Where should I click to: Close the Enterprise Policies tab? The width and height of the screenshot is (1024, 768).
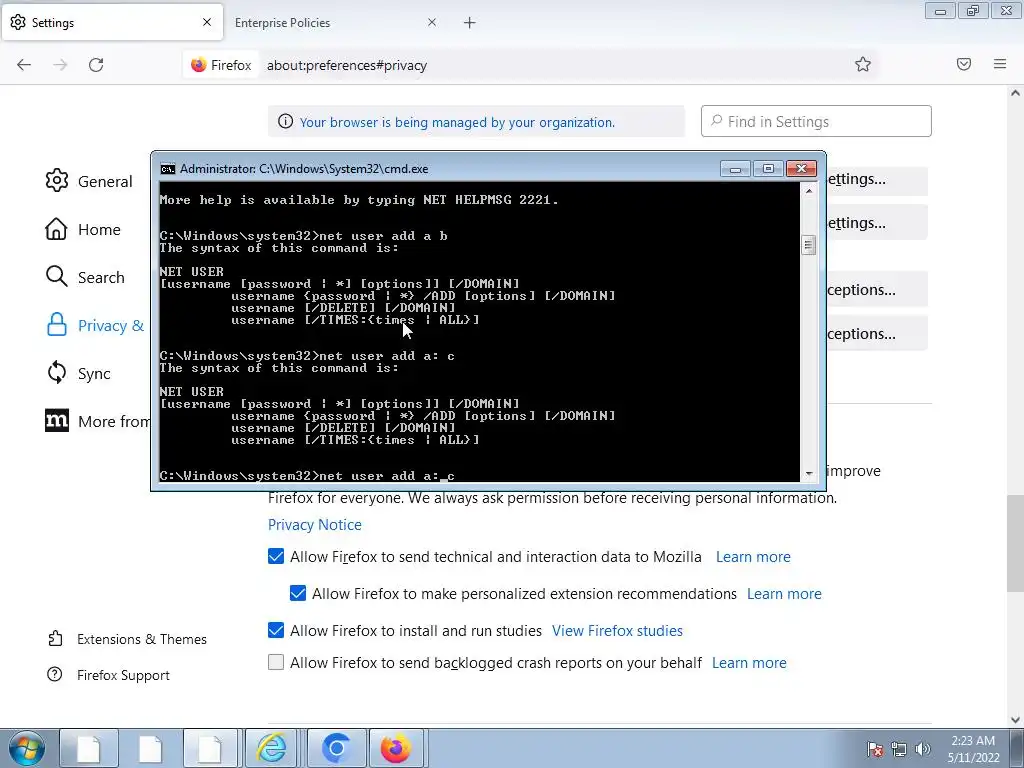pos(432,22)
